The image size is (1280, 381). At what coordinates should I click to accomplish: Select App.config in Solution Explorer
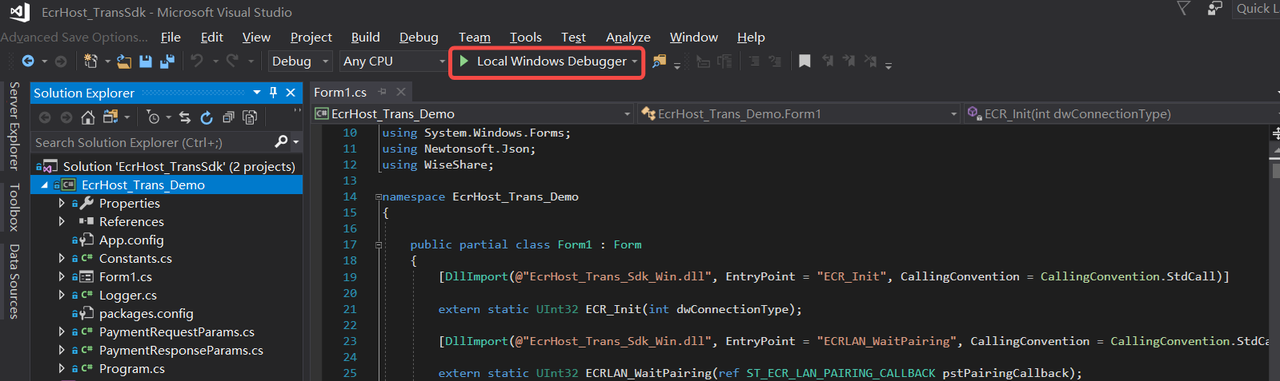[131, 240]
